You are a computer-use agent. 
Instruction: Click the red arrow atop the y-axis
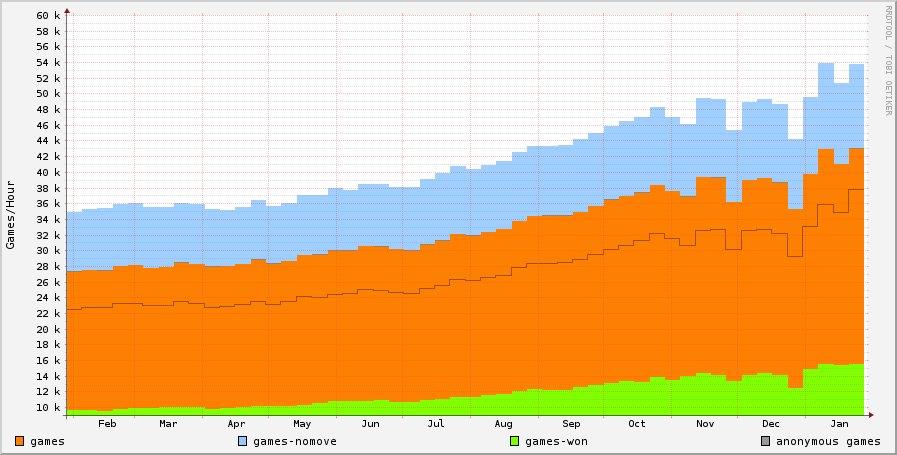coord(67,11)
